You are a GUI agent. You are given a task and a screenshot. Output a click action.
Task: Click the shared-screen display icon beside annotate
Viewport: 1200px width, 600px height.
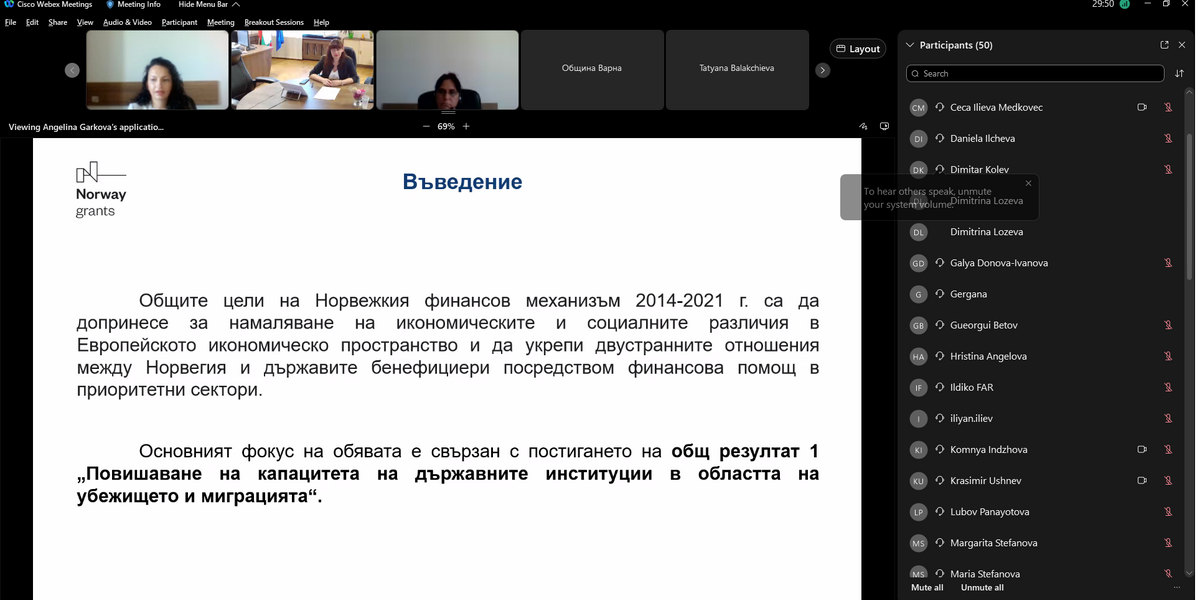tap(885, 127)
